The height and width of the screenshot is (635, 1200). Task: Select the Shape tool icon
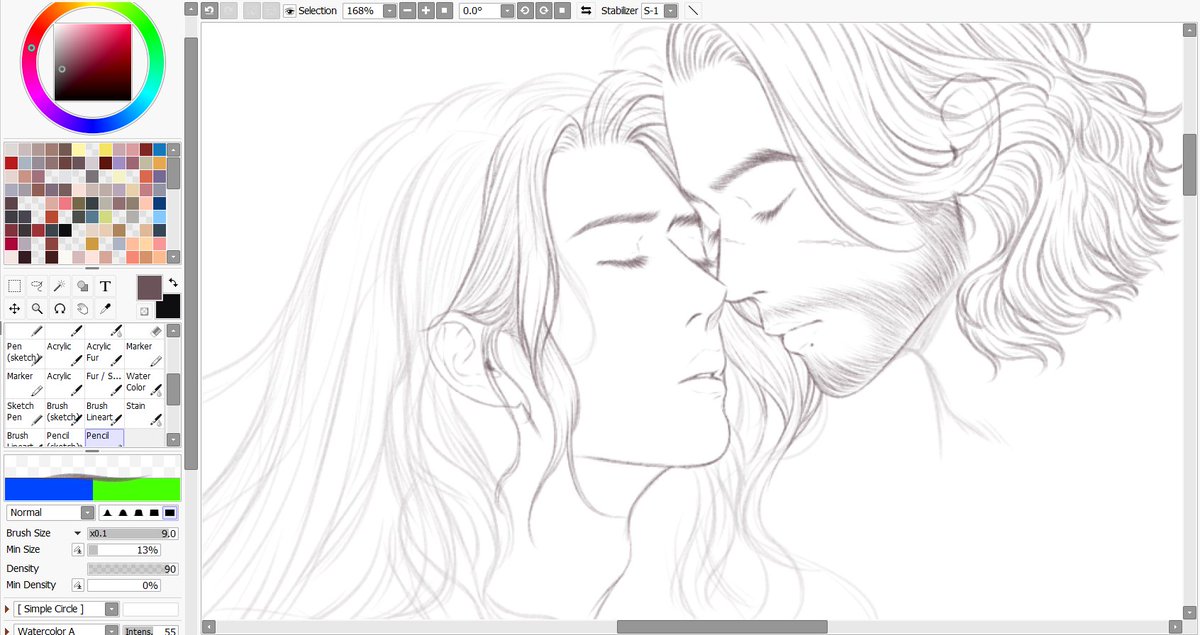pos(83,286)
